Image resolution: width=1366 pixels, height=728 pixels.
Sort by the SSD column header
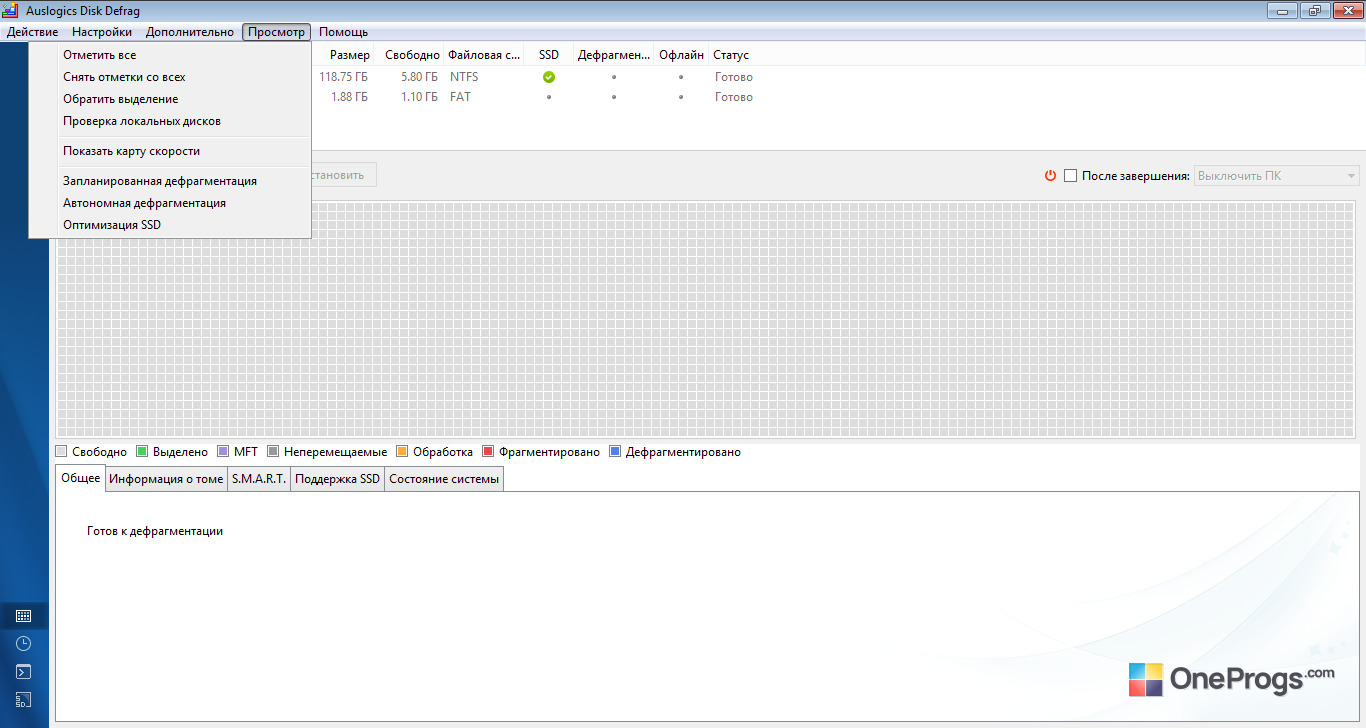pos(549,55)
